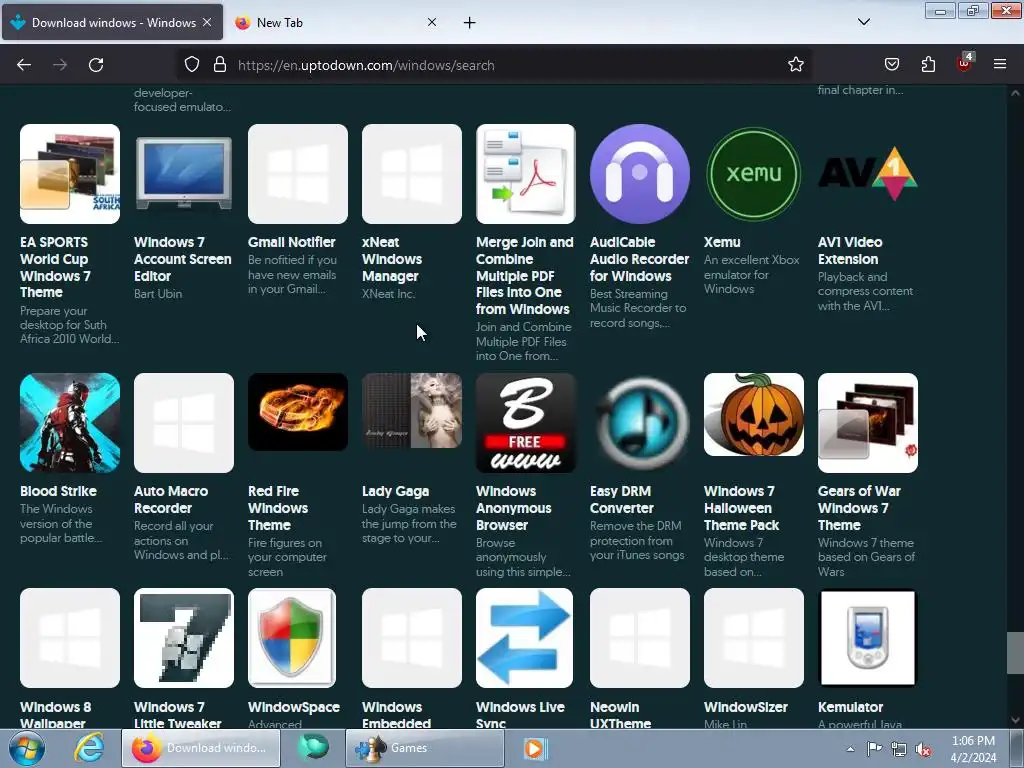This screenshot has width=1024, height=768.
Task: Open a new browser tab
Action: pos(469,23)
